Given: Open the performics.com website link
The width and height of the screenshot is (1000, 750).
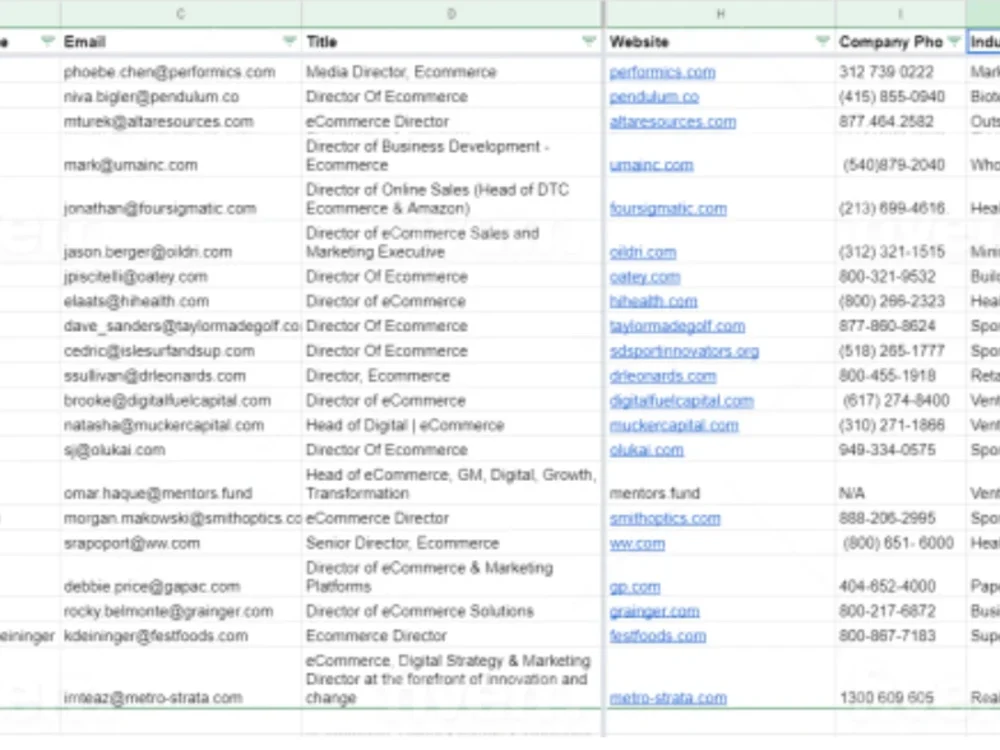Looking at the screenshot, I should coord(662,72).
